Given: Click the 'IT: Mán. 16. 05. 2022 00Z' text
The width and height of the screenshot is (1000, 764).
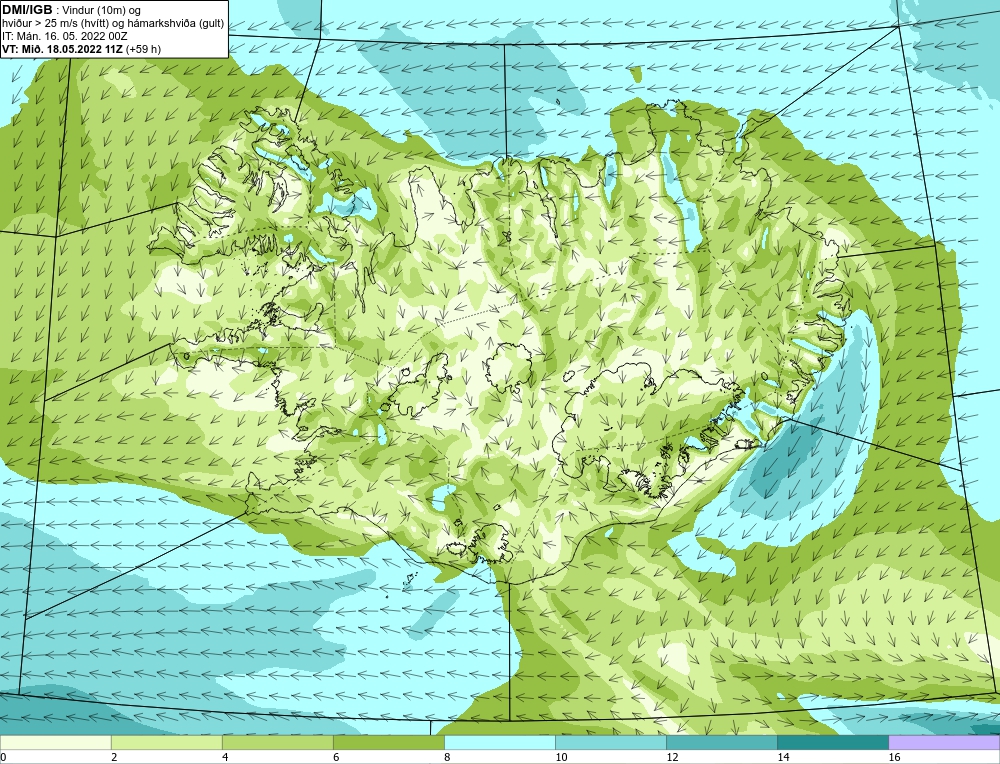Looking at the screenshot, I should (x=64, y=36).
